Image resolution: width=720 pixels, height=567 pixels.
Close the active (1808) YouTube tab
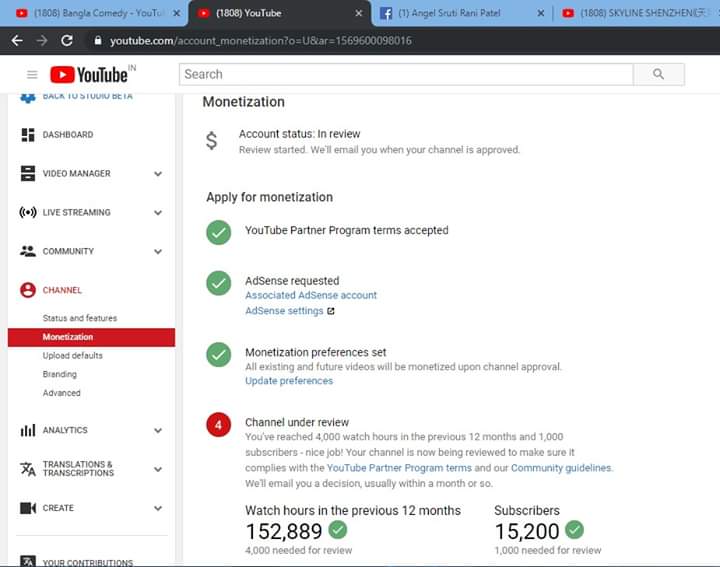point(359,13)
